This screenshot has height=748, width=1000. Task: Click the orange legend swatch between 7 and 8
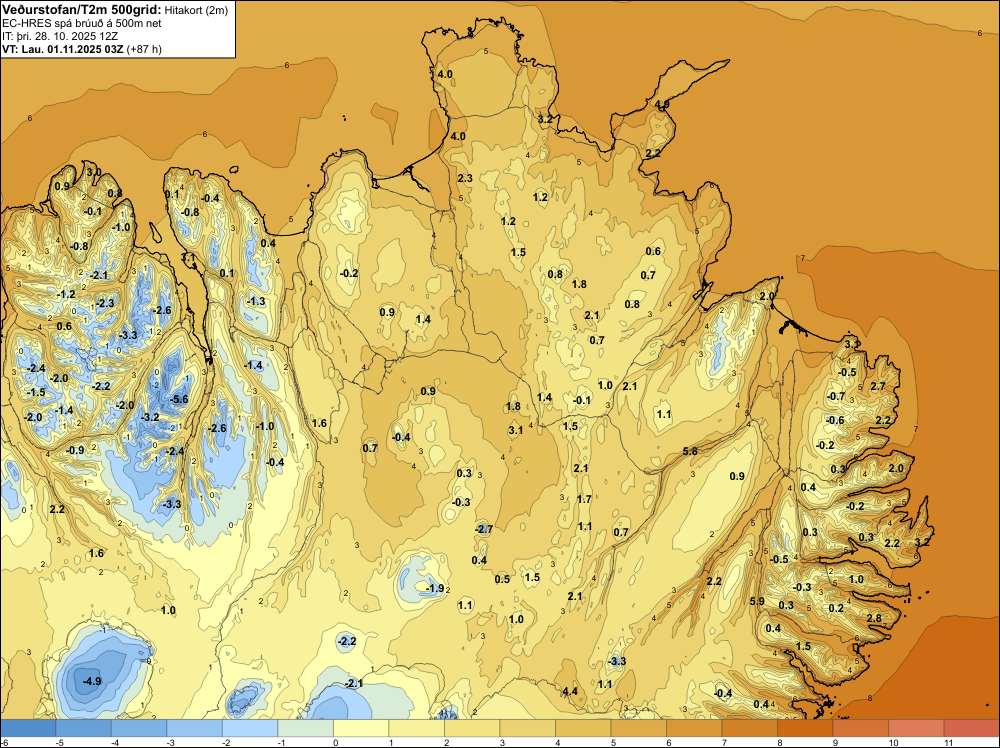[x=749, y=728]
